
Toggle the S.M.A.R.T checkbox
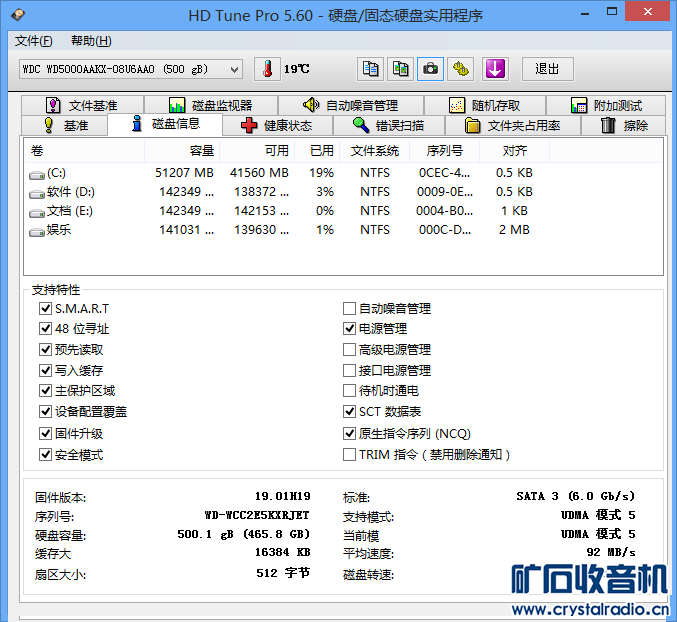tap(45, 308)
